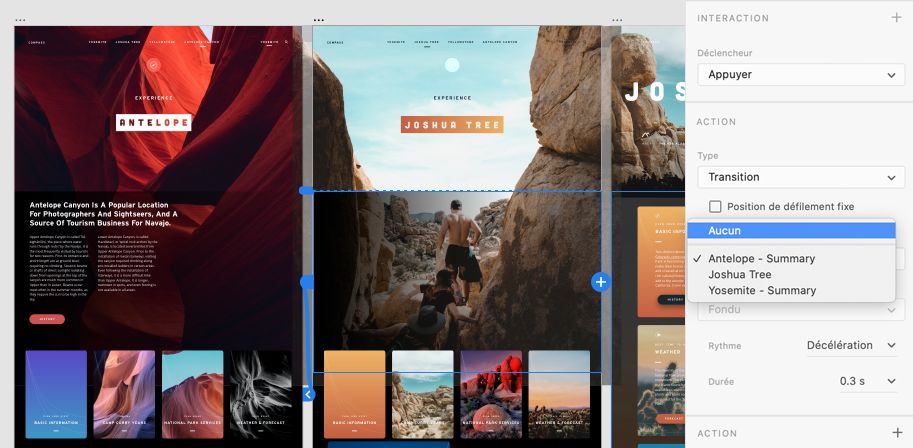Click the Antelope Canyon headline paragraph text

[x=104, y=214]
